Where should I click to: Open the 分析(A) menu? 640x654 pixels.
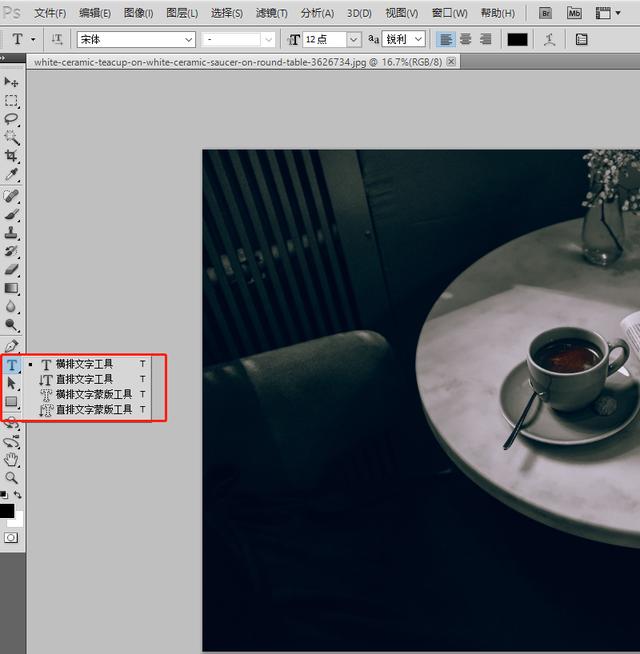point(317,13)
